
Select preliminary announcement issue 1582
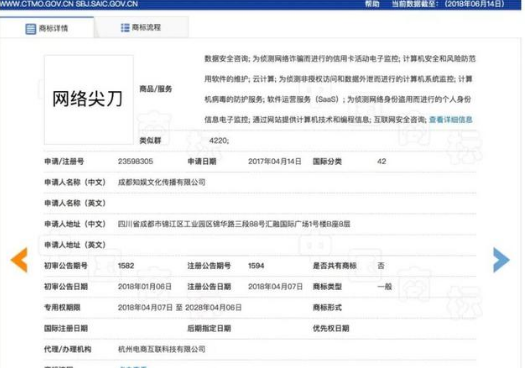126,266
